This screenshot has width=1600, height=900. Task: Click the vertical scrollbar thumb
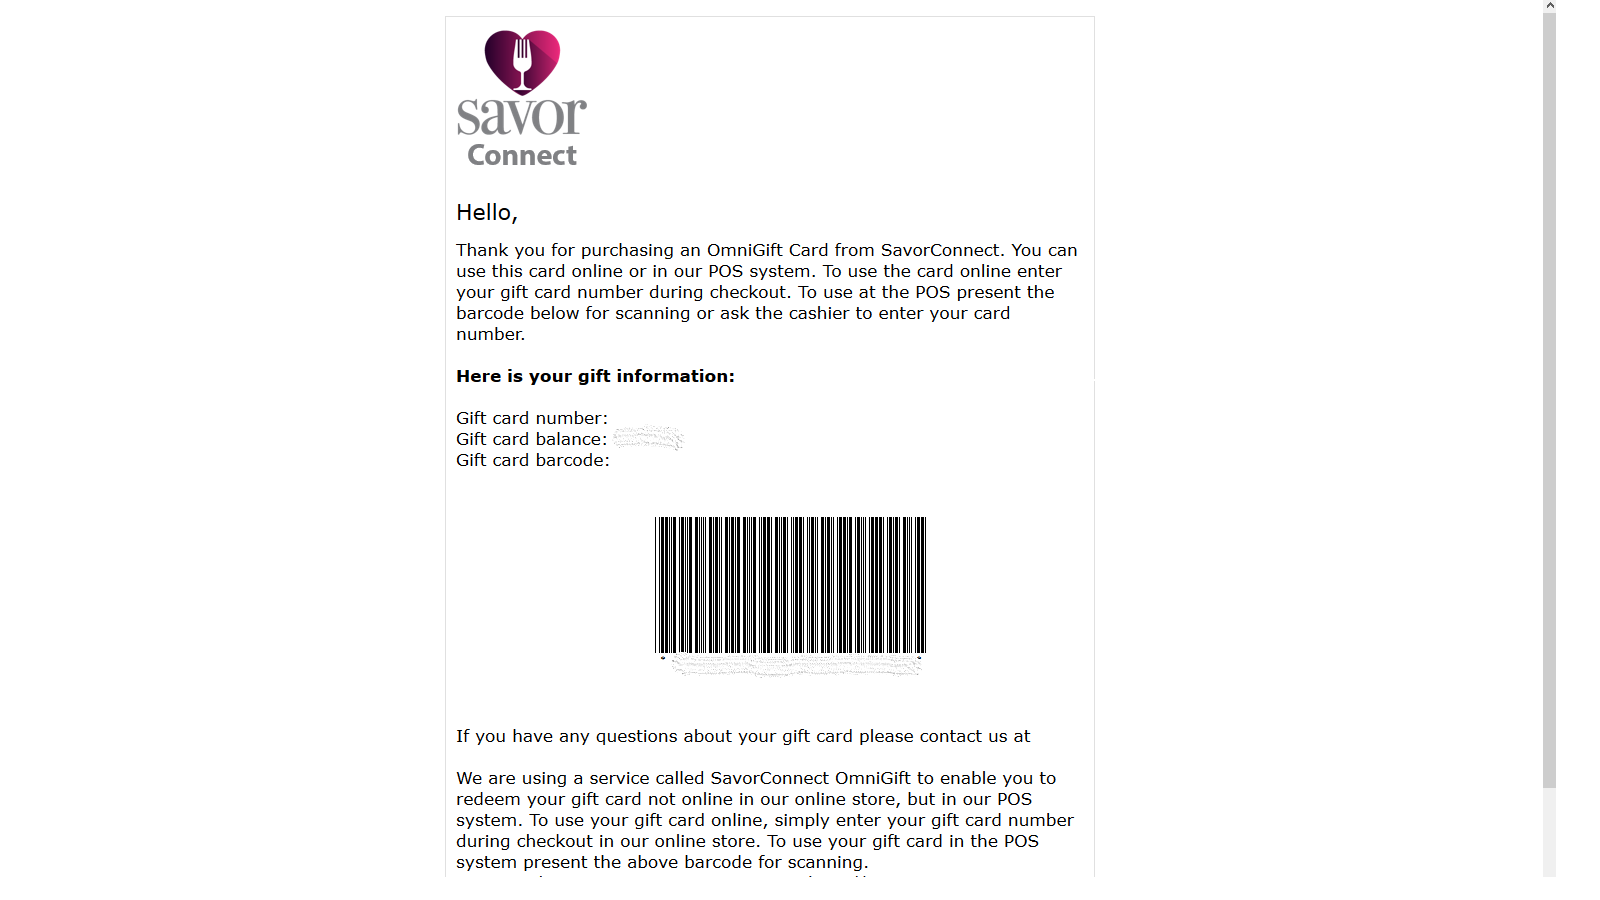[1549, 400]
